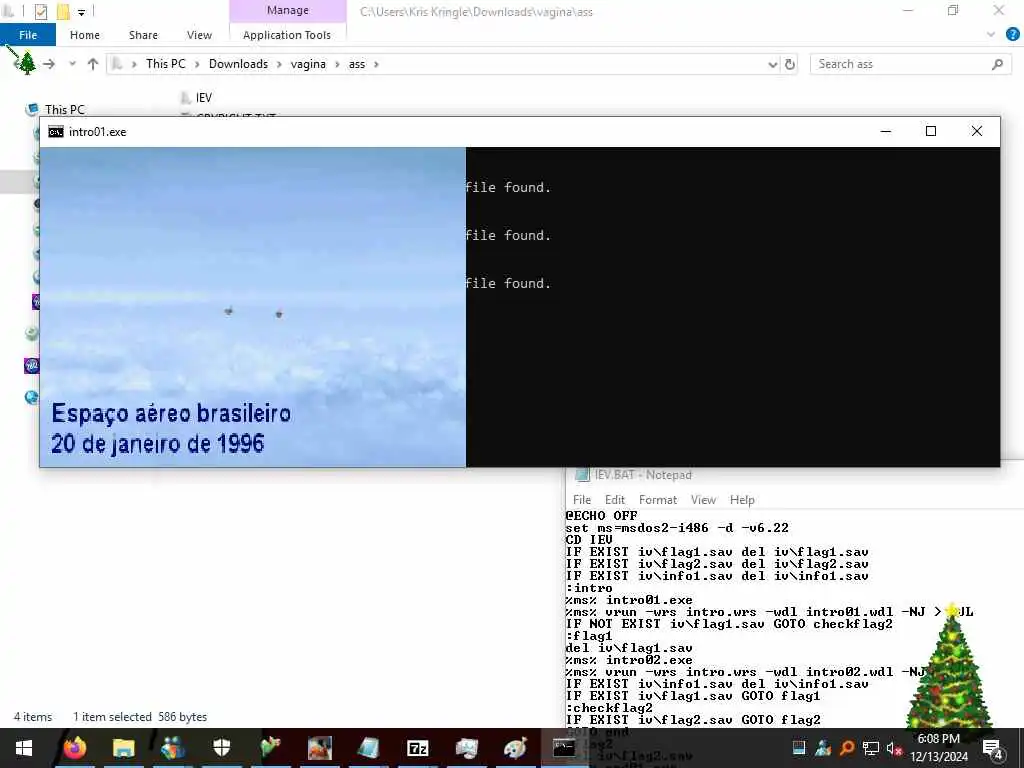The image size is (1024, 768).
Task: Select Downloads in the address breadcrumb
Action: (238, 64)
